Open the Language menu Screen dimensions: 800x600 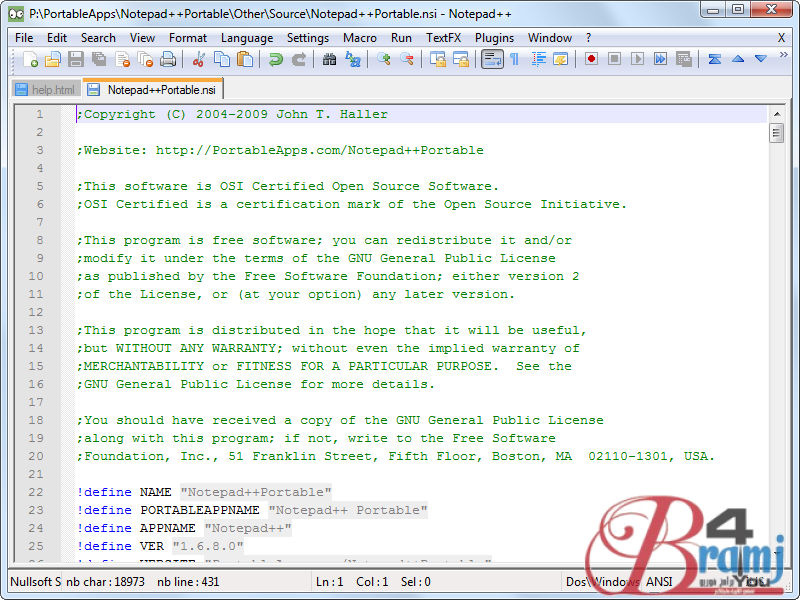pyautogui.click(x=246, y=38)
